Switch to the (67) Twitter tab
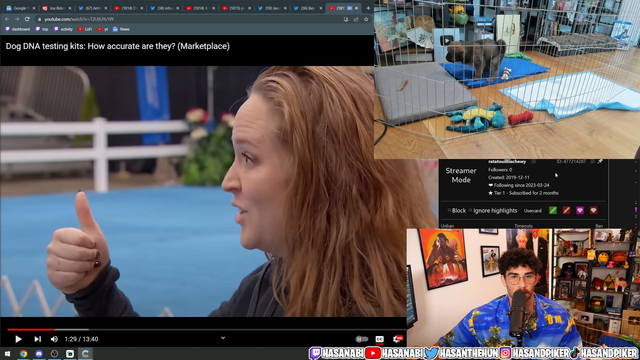The height and width of the screenshot is (360, 640). (x=92, y=8)
